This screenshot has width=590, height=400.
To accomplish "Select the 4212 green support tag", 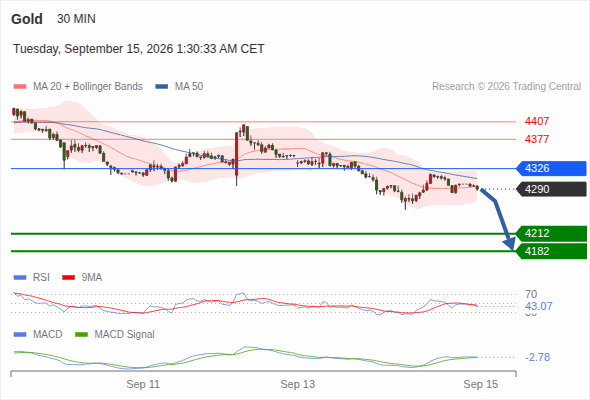I will [x=551, y=233].
